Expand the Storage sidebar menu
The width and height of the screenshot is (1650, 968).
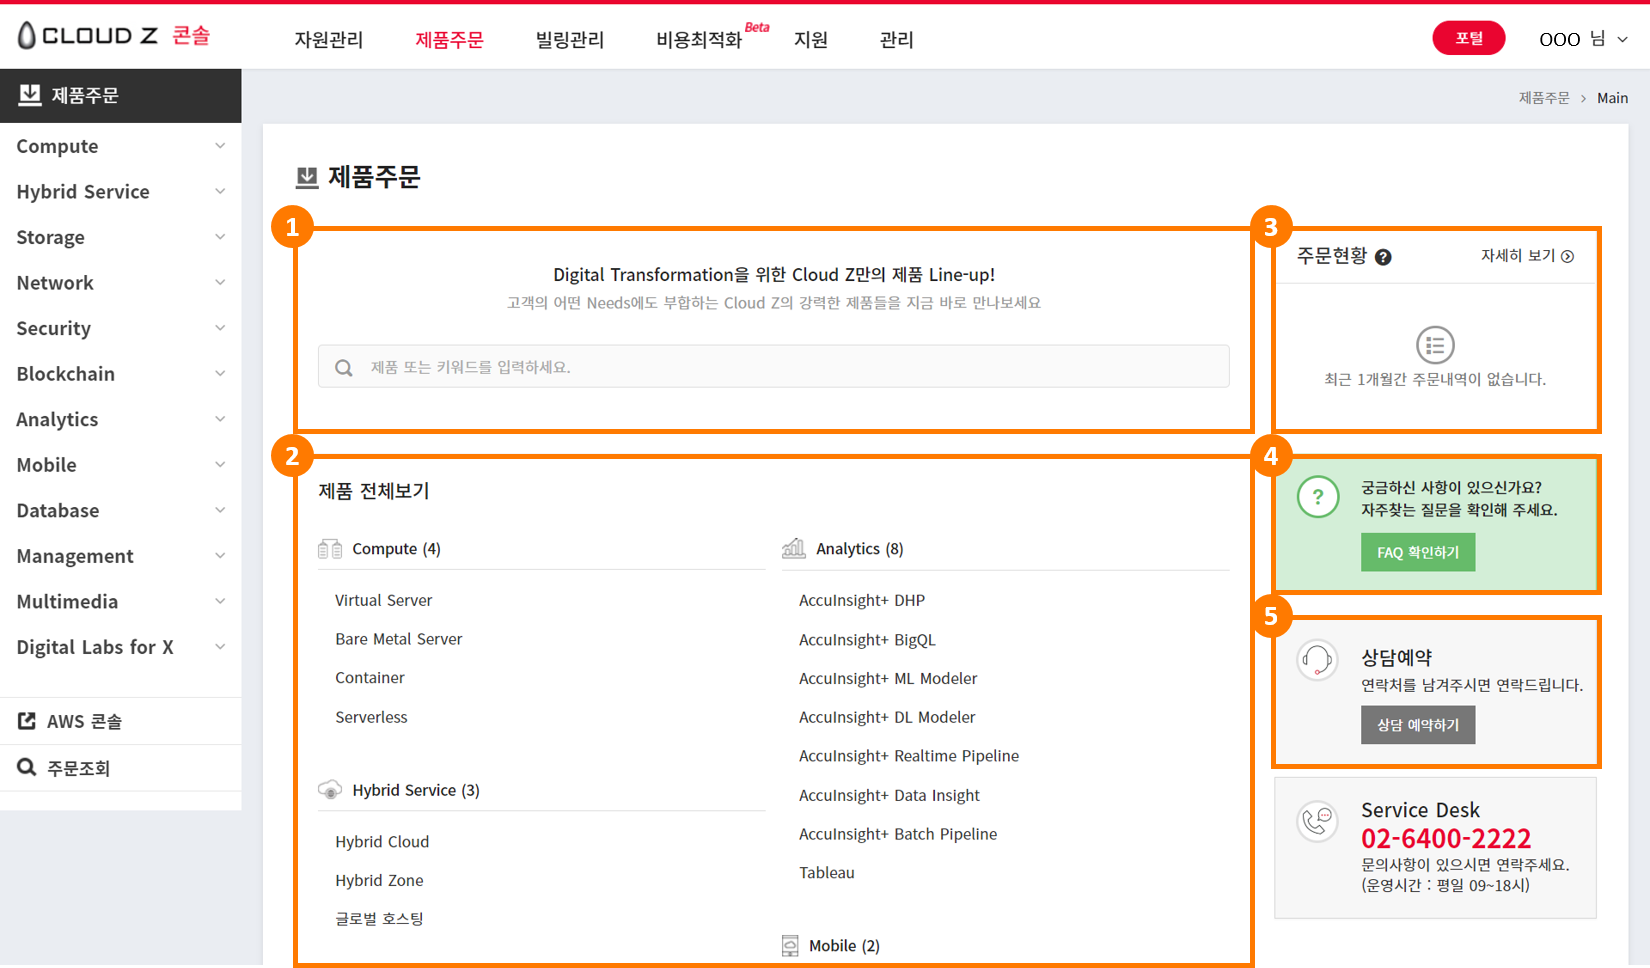pos(120,237)
